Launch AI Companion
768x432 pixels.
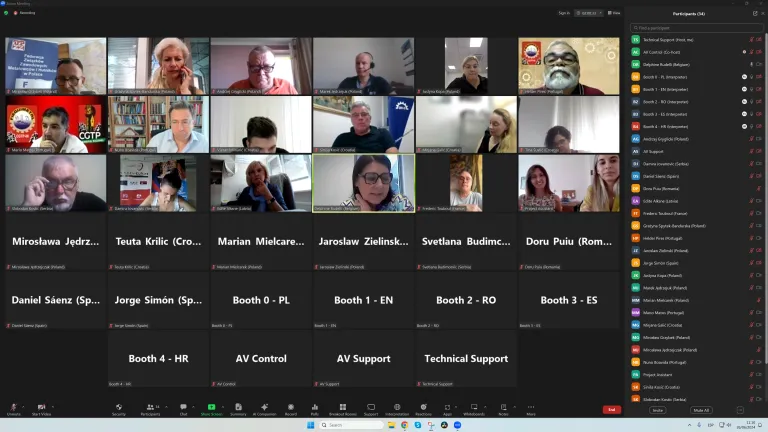tap(264, 409)
